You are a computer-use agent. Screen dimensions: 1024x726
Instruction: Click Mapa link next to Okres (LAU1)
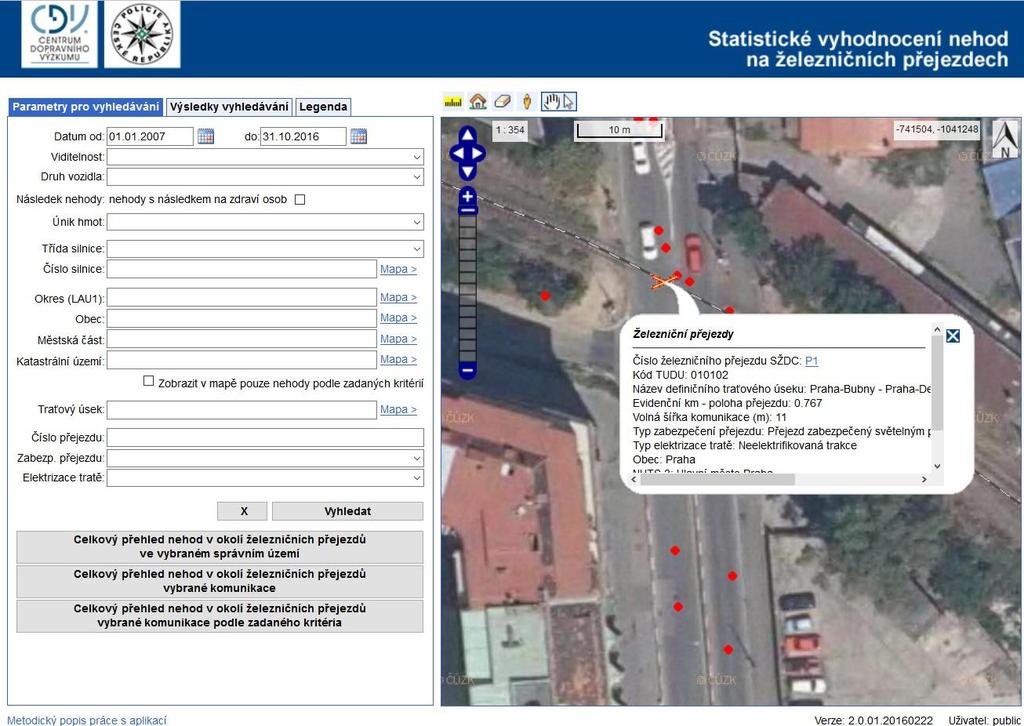[x=398, y=298]
